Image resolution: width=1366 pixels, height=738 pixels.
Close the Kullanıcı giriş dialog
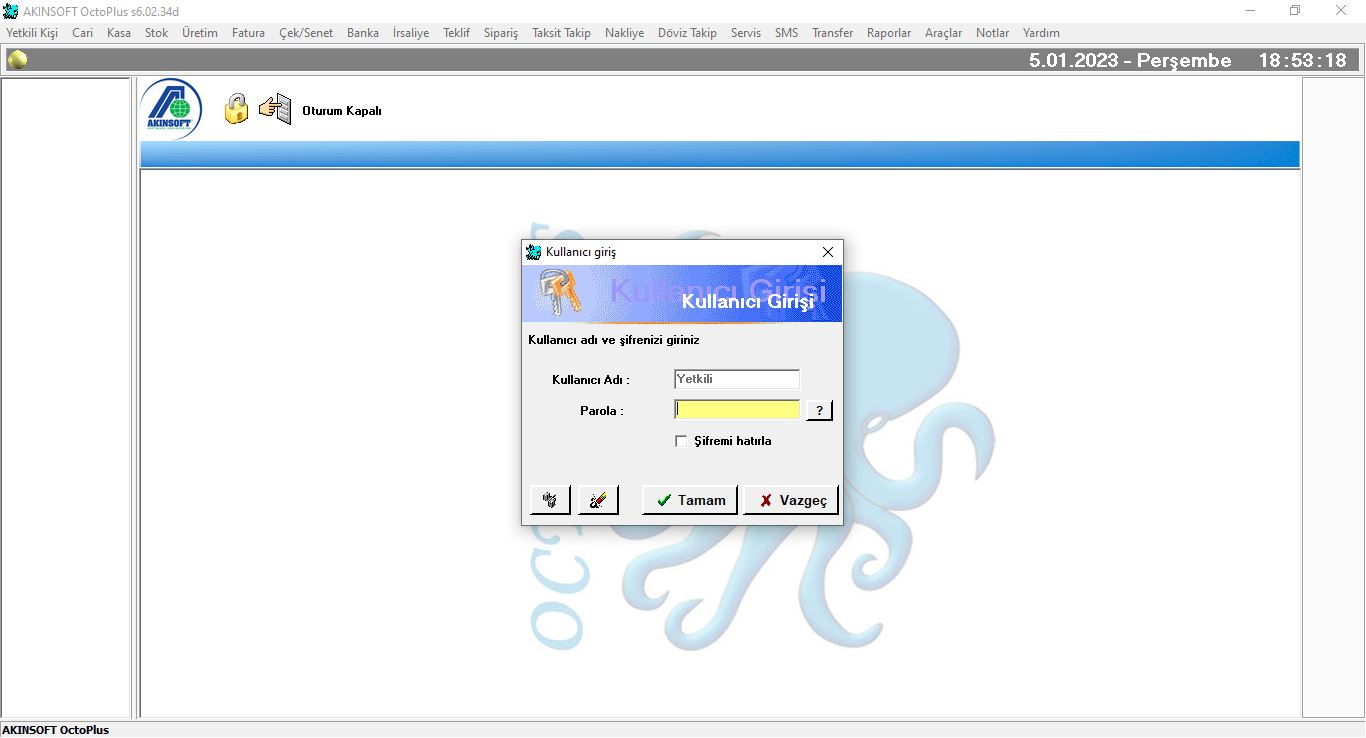pyautogui.click(x=827, y=252)
